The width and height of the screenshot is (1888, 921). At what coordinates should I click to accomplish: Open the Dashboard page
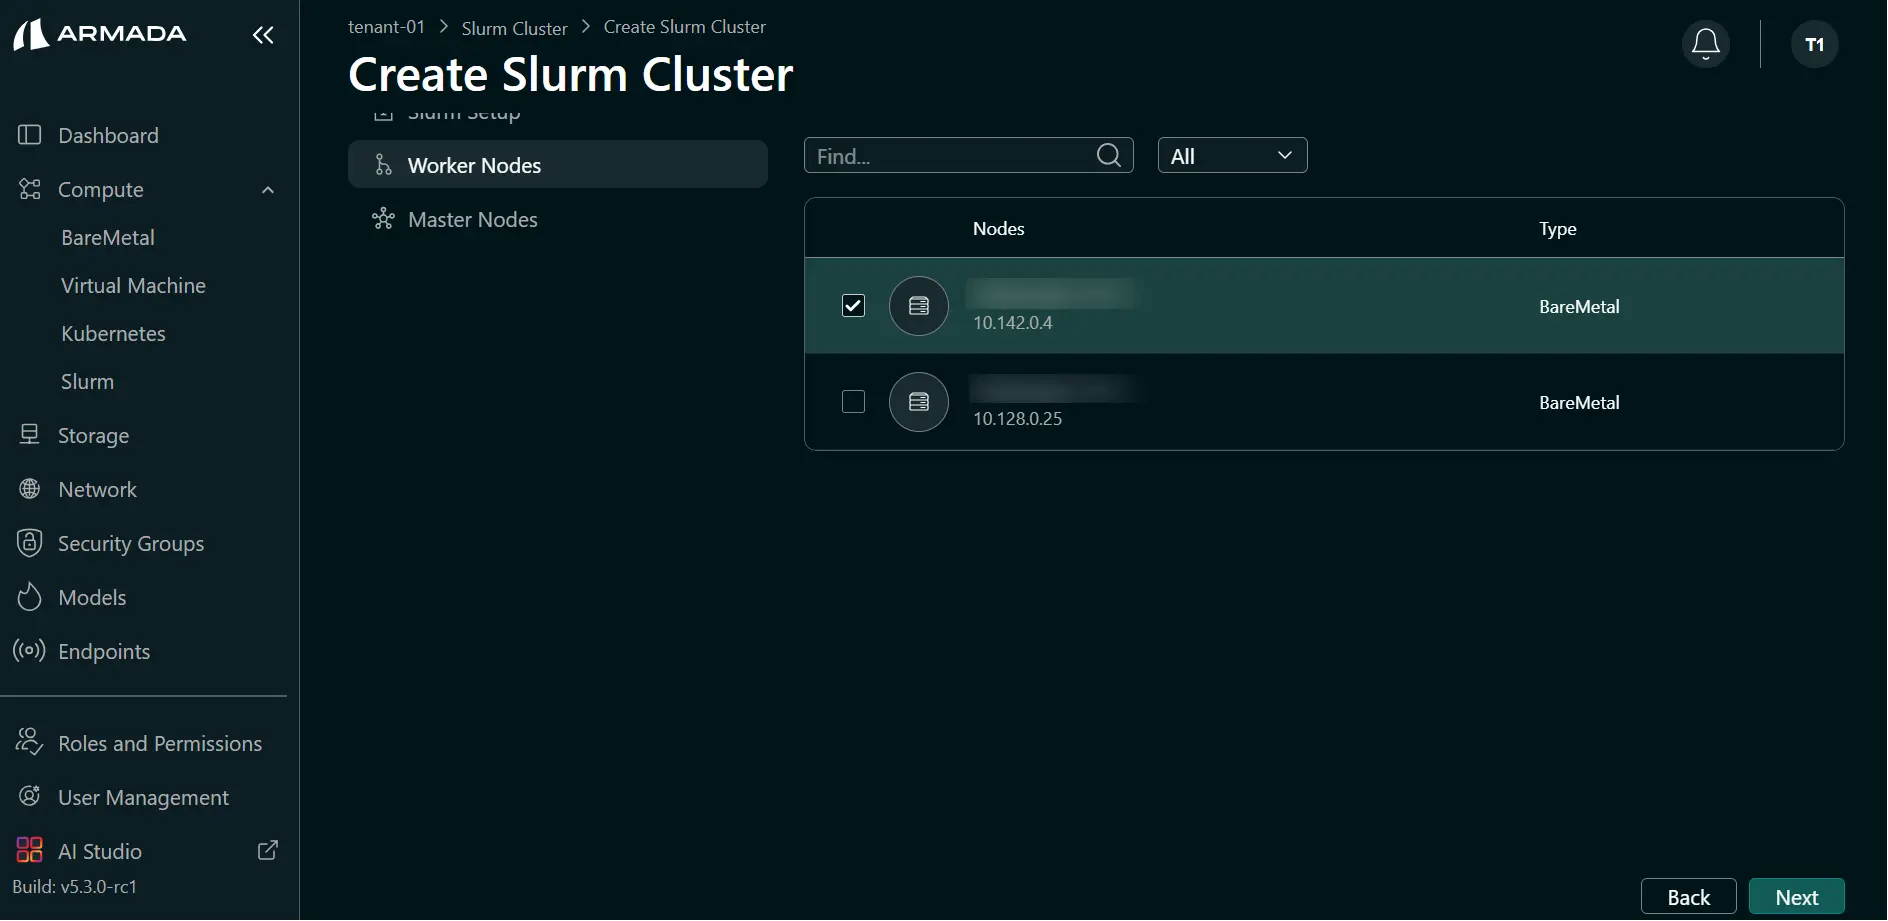[x=108, y=135]
